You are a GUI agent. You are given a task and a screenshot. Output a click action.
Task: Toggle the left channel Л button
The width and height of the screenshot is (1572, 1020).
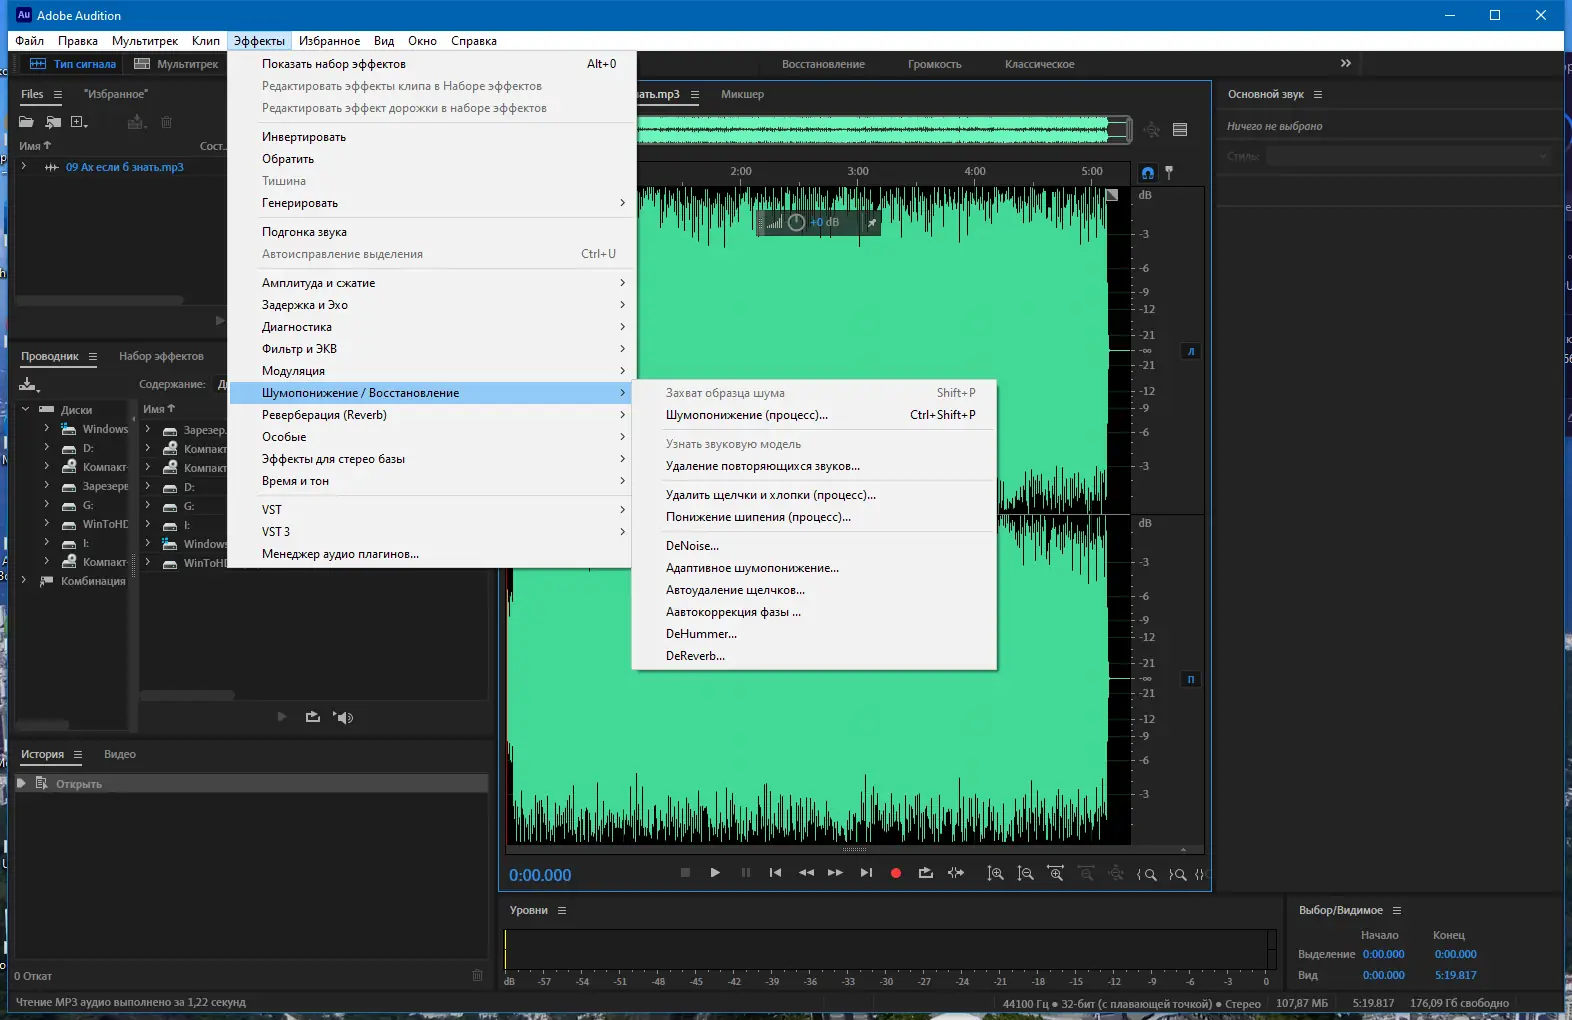point(1190,351)
